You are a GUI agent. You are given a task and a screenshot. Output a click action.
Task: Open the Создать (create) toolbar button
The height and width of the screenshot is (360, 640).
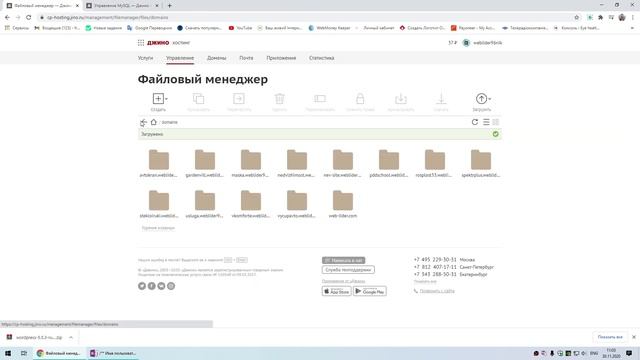pos(158,102)
